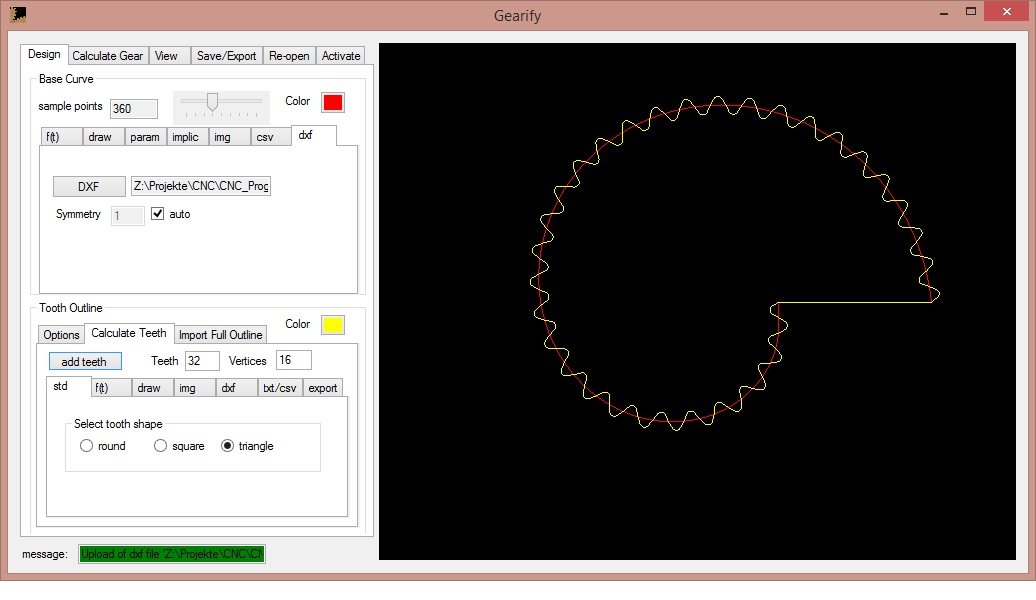Switch to the param tab
1036x600 pixels.
[145, 137]
